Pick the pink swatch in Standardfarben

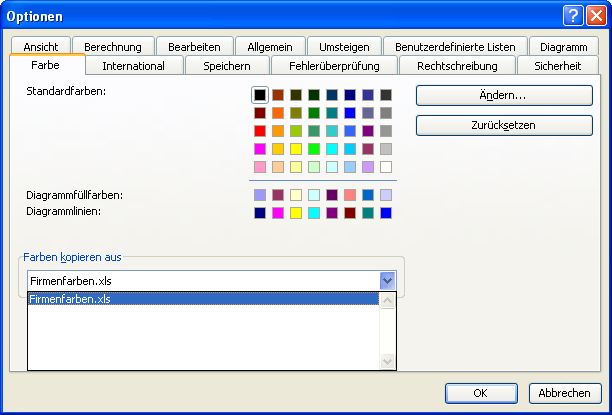(x=260, y=167)
